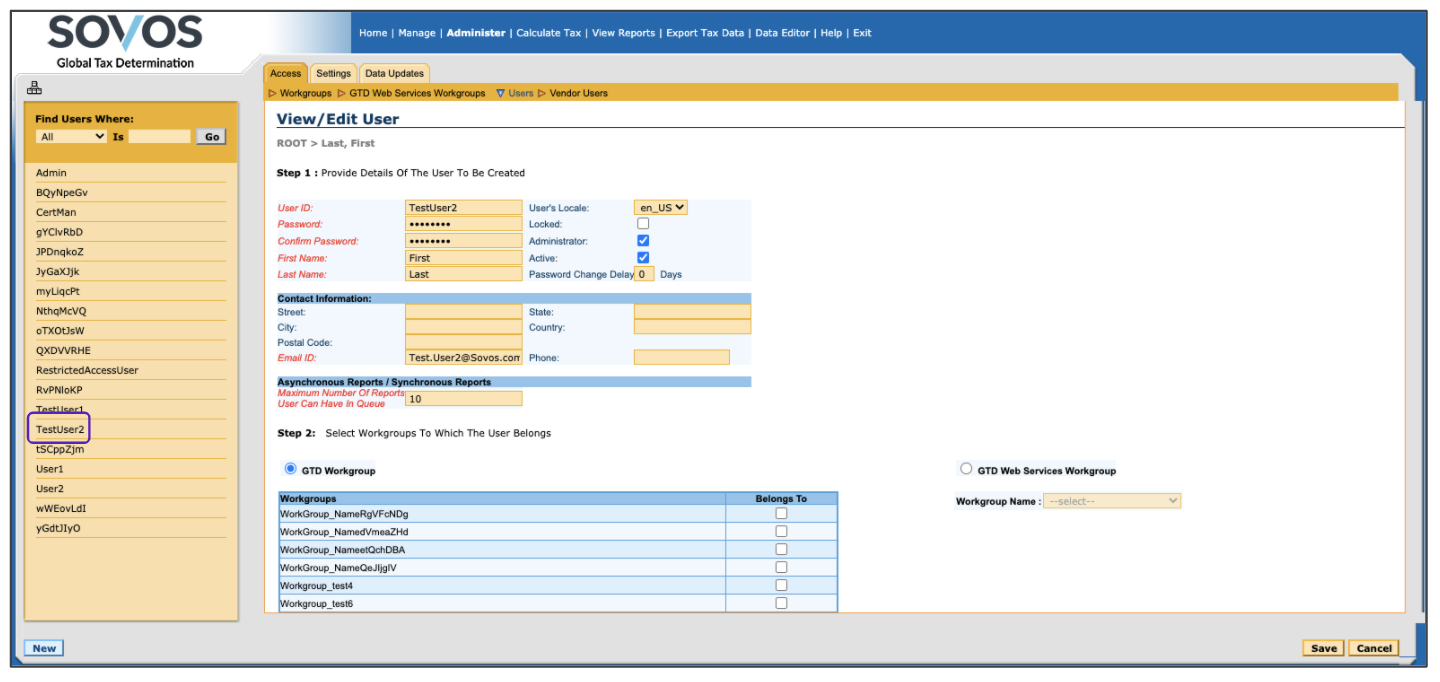Select the GTD Workgroup radio button
1440x682 pixels.
[x=291, y=469]
